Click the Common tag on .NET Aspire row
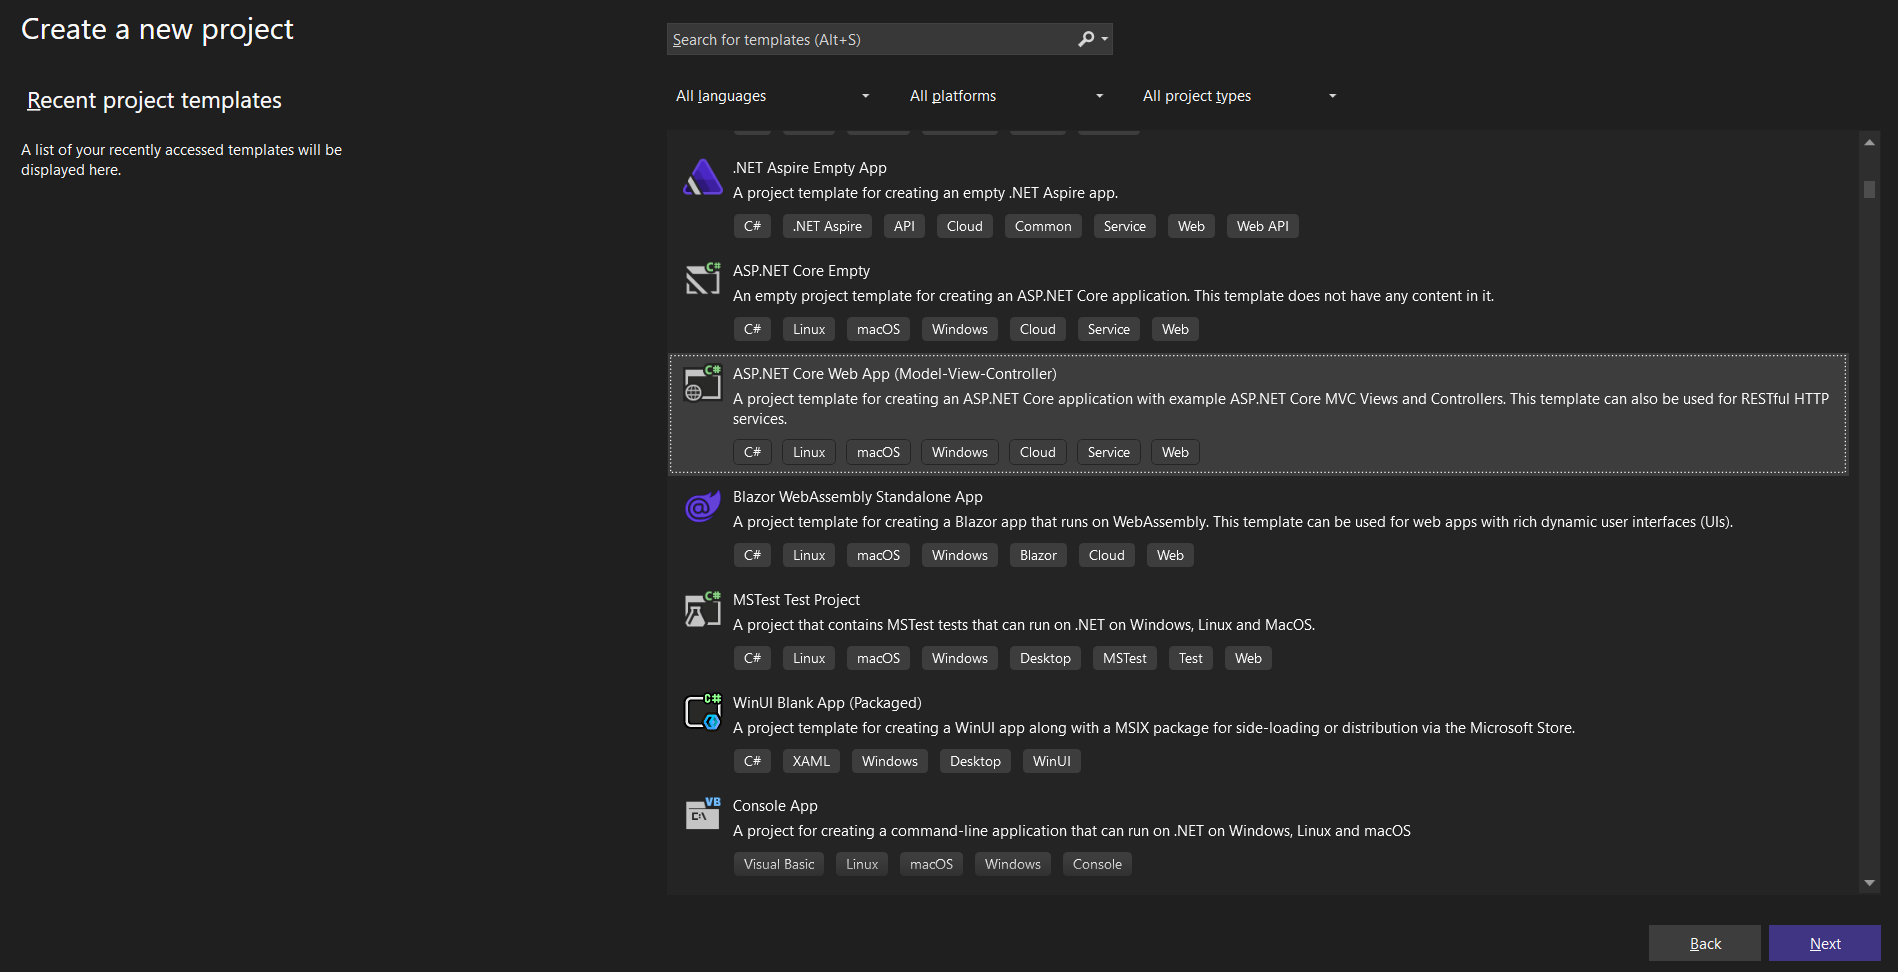The height and width of the screenshot is (972, 1898). pyautogui.click(x=1043, y=226)
